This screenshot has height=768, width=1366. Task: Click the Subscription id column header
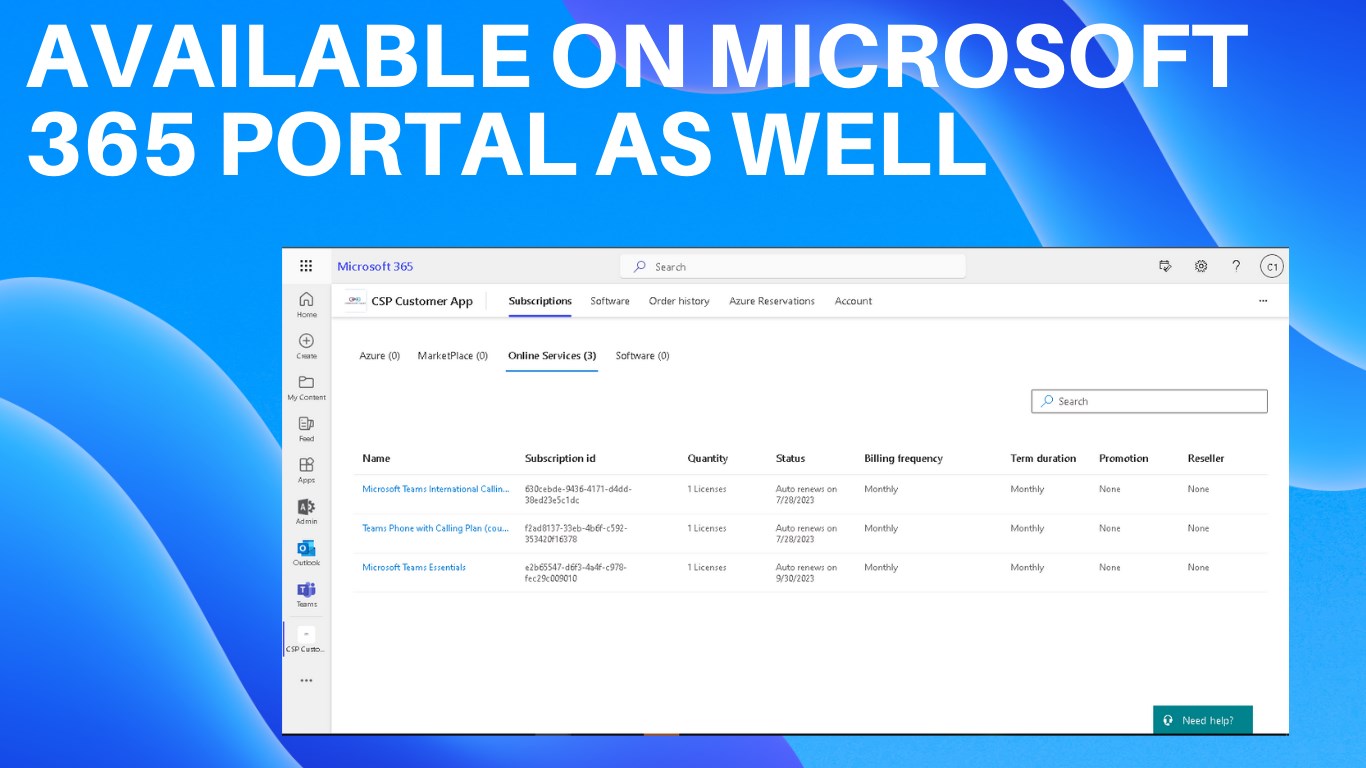(x=560, y=458)
